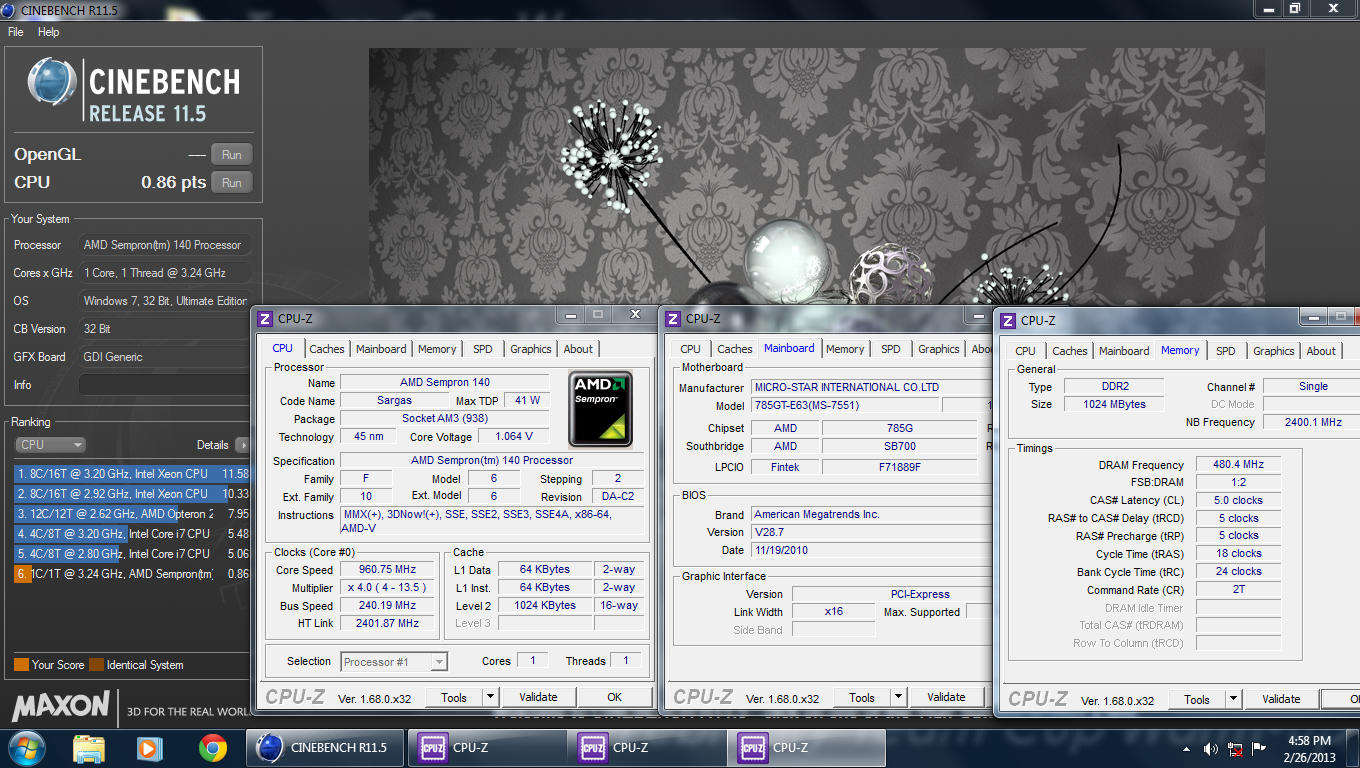
Task: Open the Windows Start menu
Action: (x=26, y=747)
